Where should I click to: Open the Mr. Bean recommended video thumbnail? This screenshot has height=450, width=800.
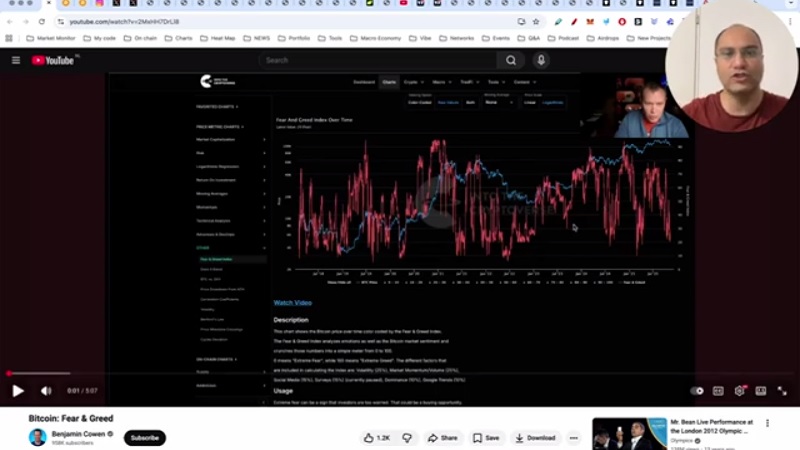[x=629, y=434]
